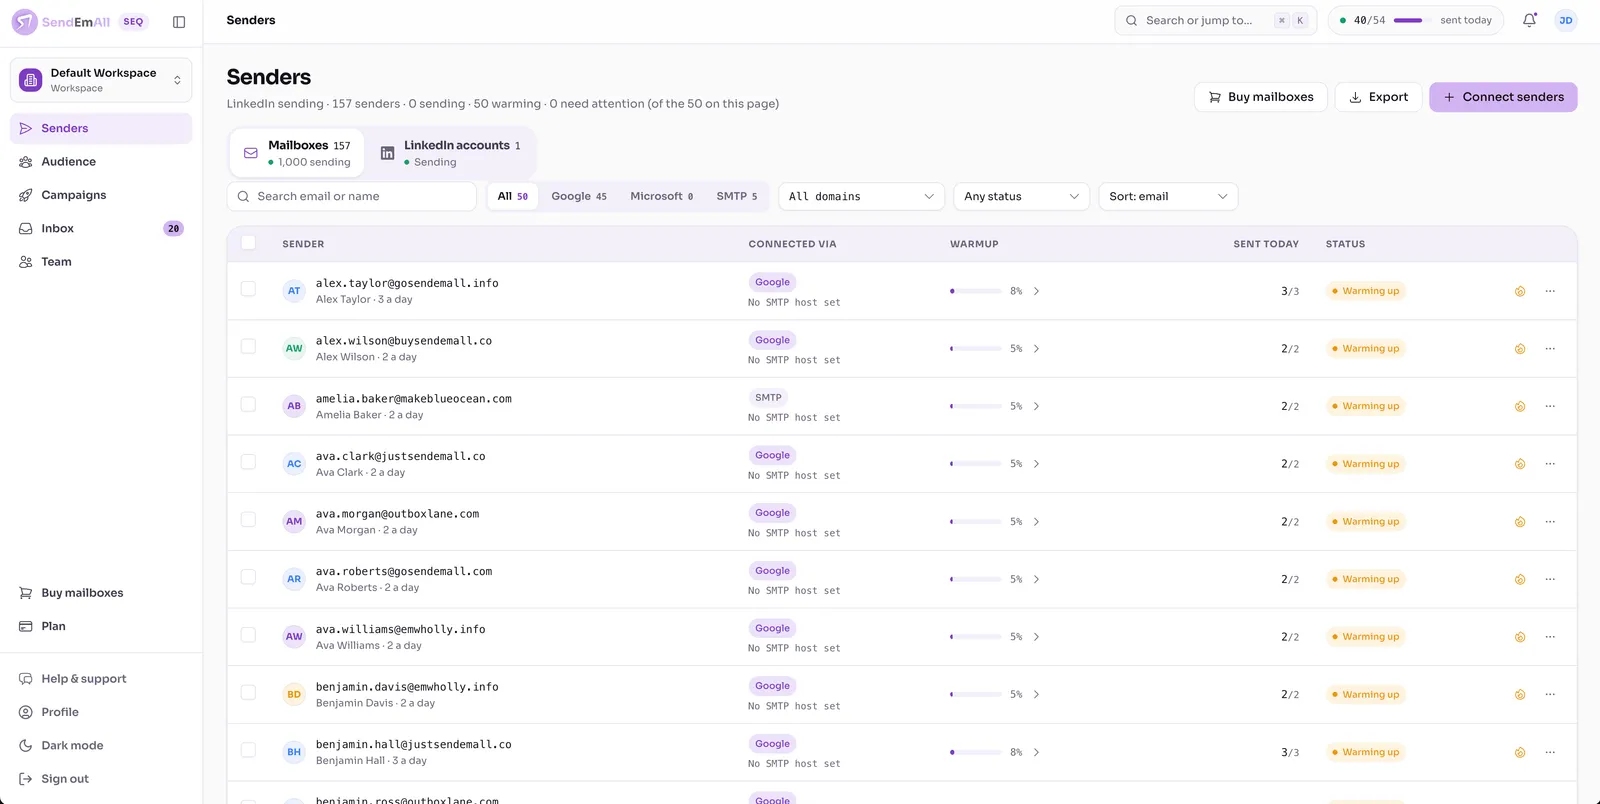Check the benjamin.davis@emwholly.info row checkbox
Screen dimensions: 1600x804
point(248,693)
